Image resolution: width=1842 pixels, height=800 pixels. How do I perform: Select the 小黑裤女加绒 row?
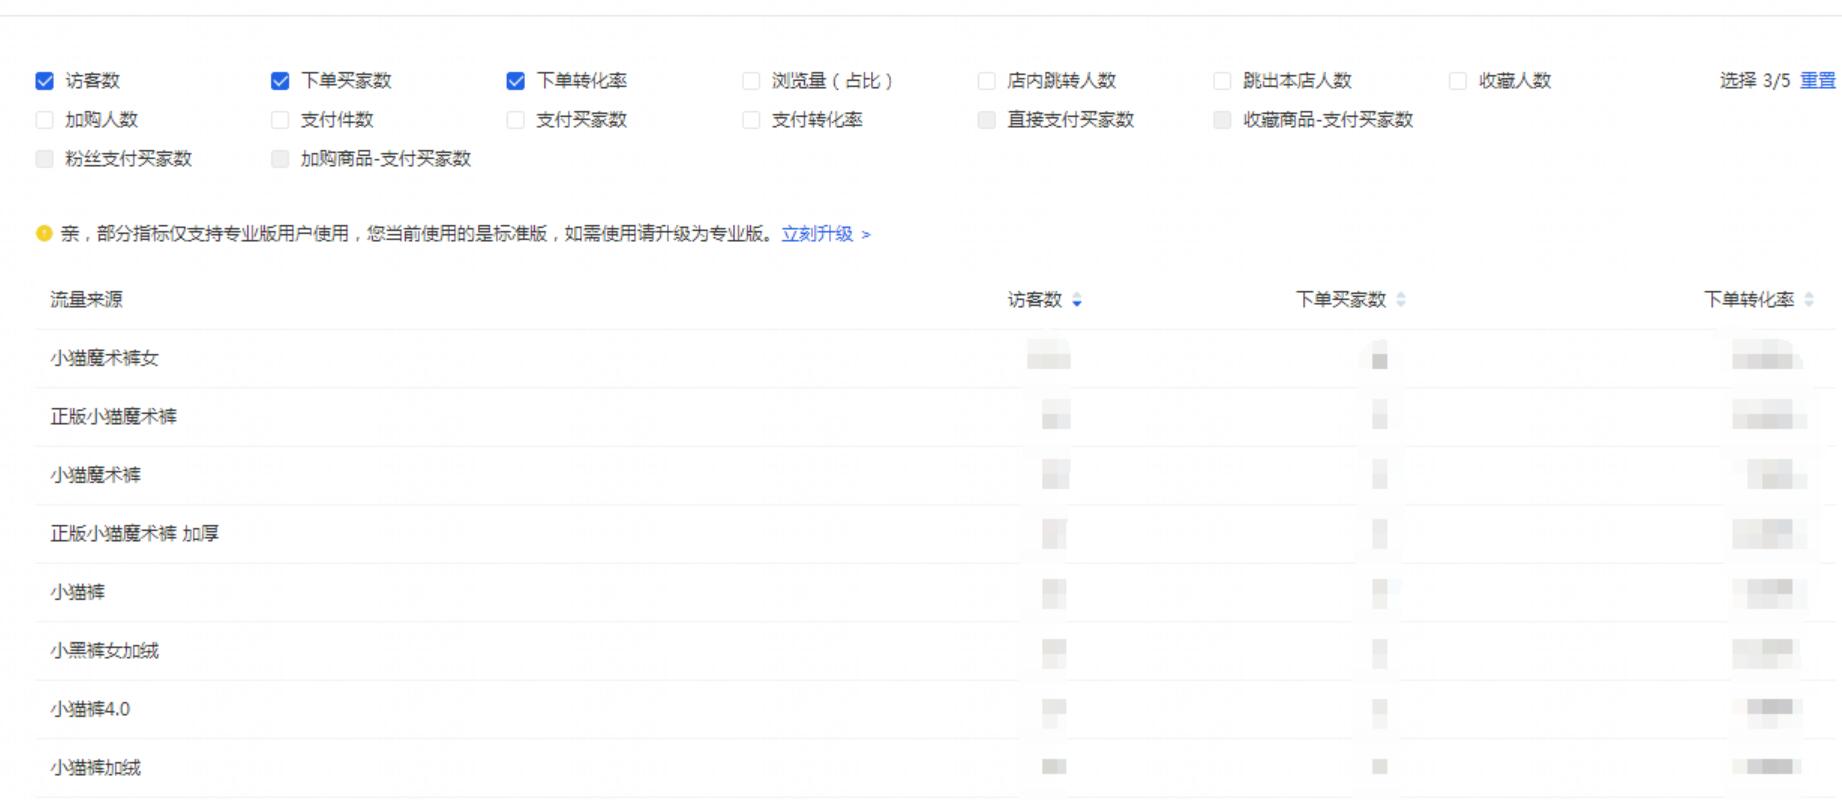coord(936,651)
